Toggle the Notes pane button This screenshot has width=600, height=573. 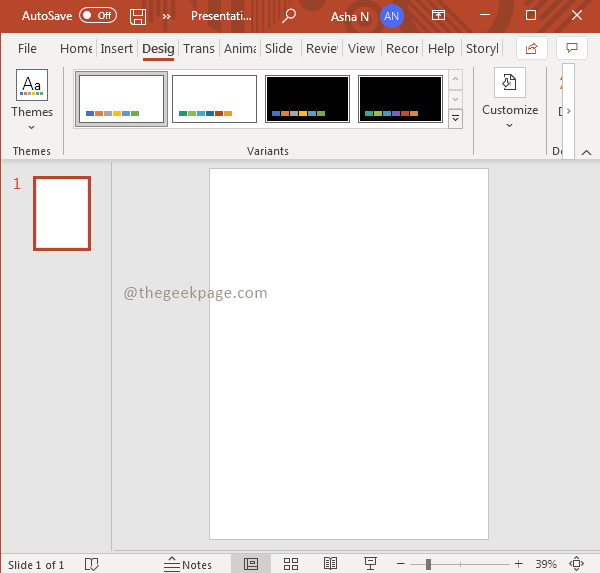coord(188,564)
